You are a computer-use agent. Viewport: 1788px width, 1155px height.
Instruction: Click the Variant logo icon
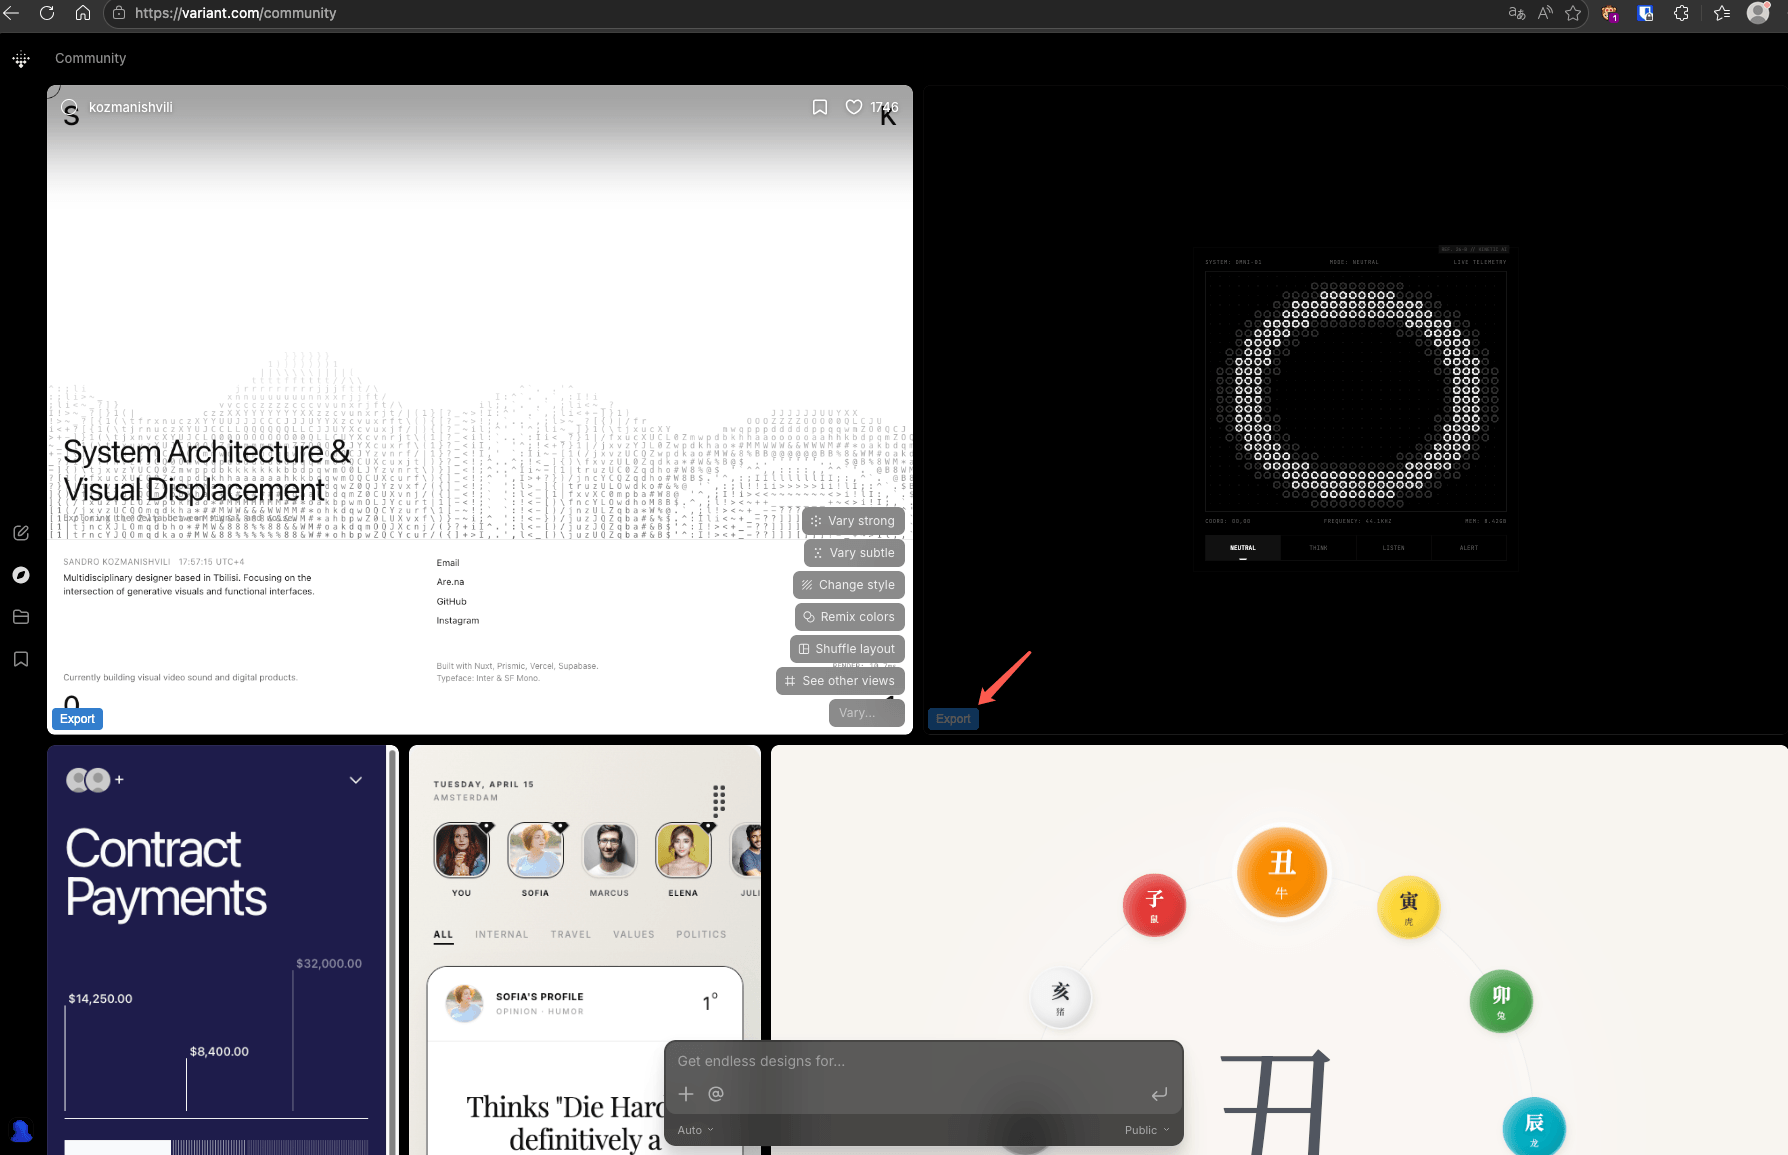[21, 60]
